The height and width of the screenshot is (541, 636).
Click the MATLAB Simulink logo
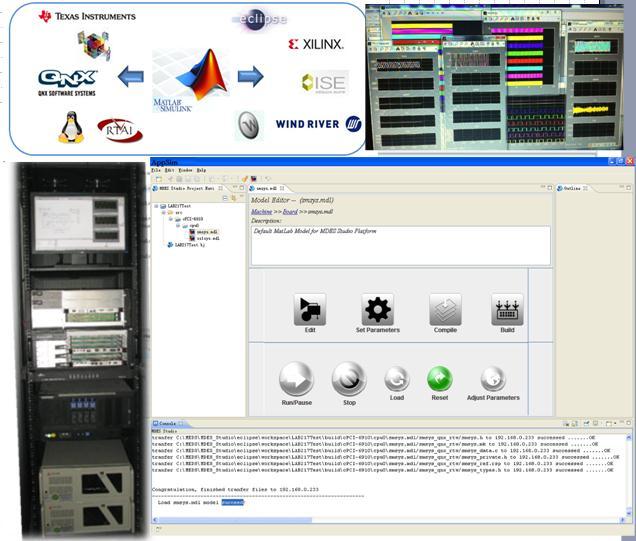click(191, 81)
